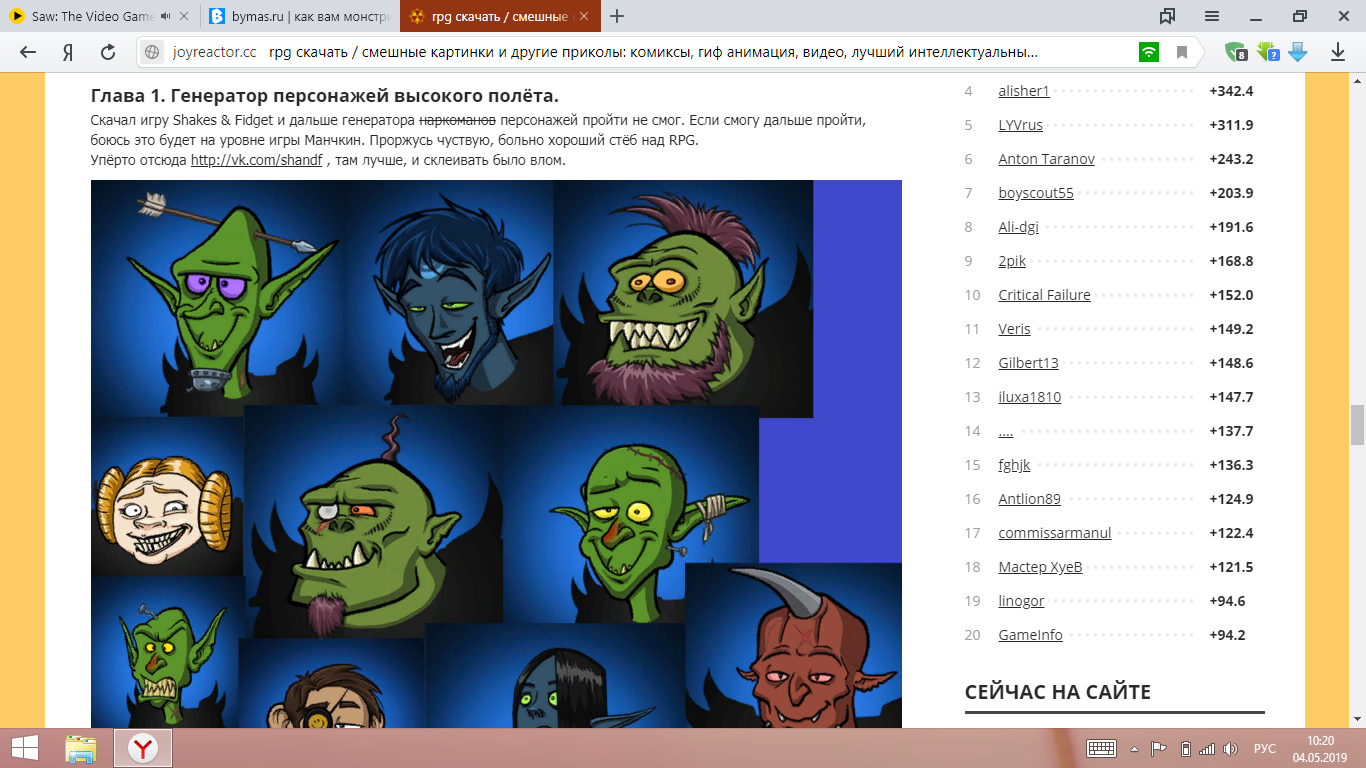Open the browser hamburger menu
The width and height of the screenshot is (1366, 768).
[1212, 16]
